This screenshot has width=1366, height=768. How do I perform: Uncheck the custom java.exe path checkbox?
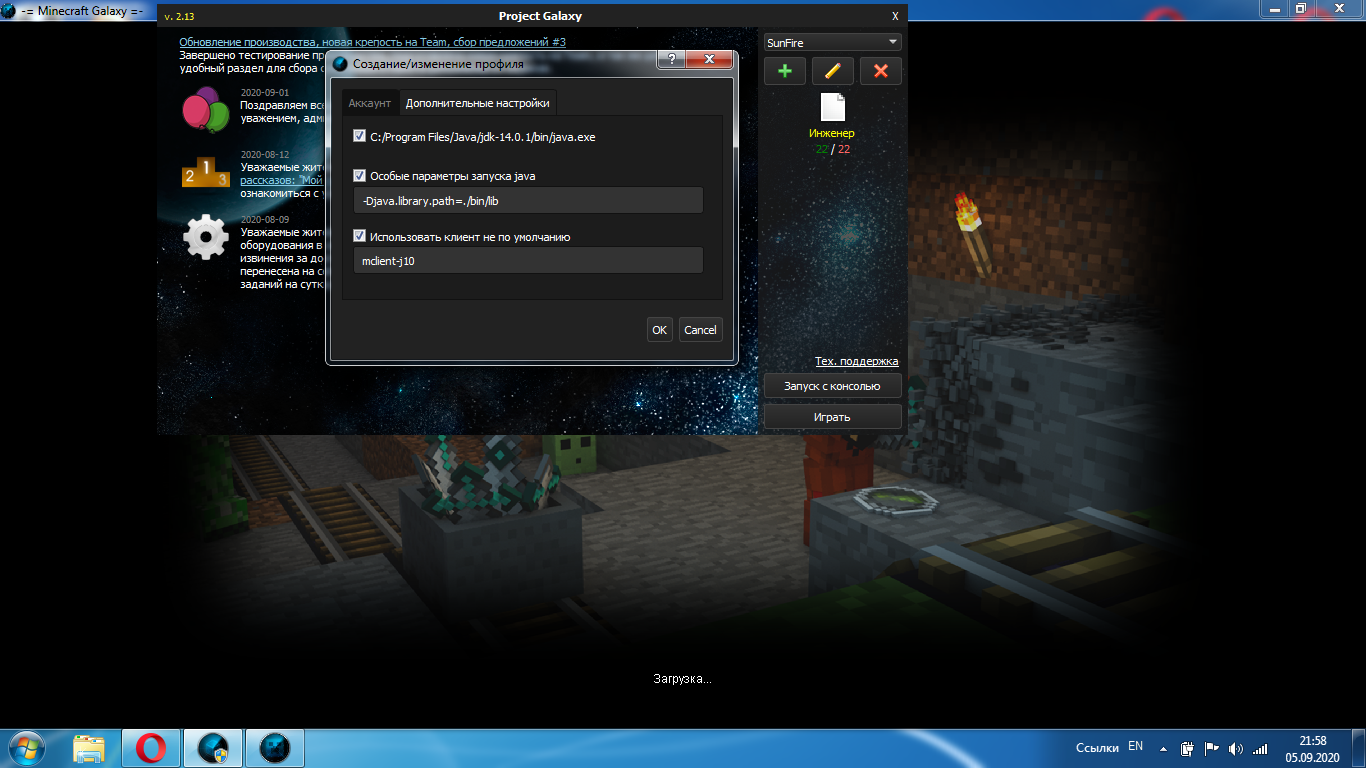tap(360, 136)
